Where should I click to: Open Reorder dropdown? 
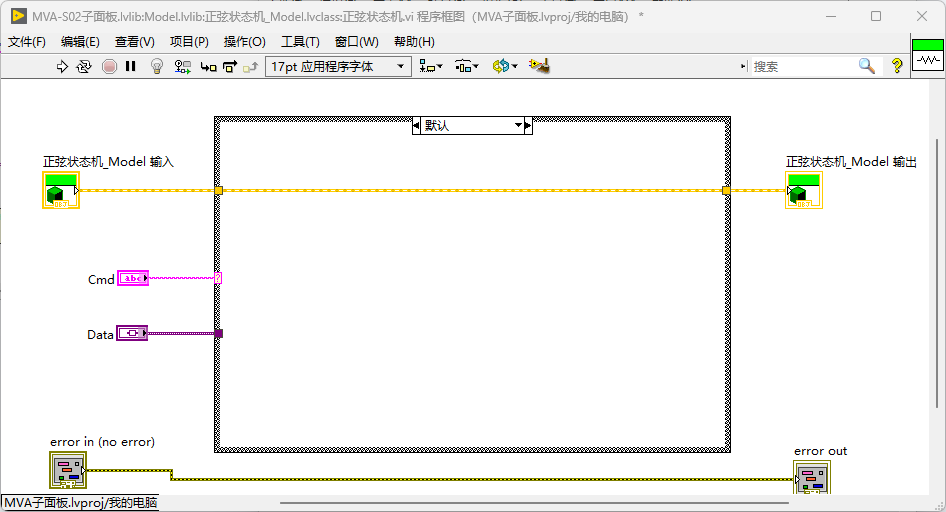coord(504,66)
